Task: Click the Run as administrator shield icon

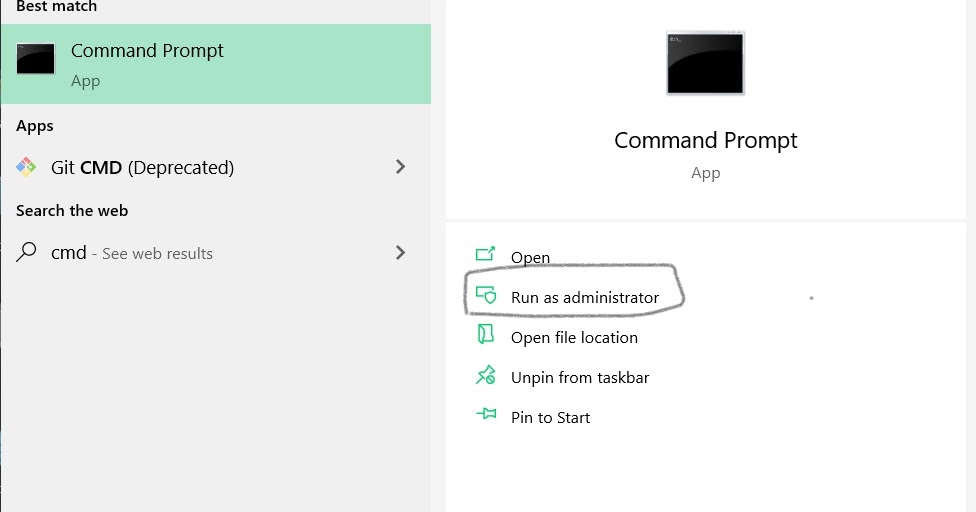Action: pyautogui.click(x=486, y=294)
